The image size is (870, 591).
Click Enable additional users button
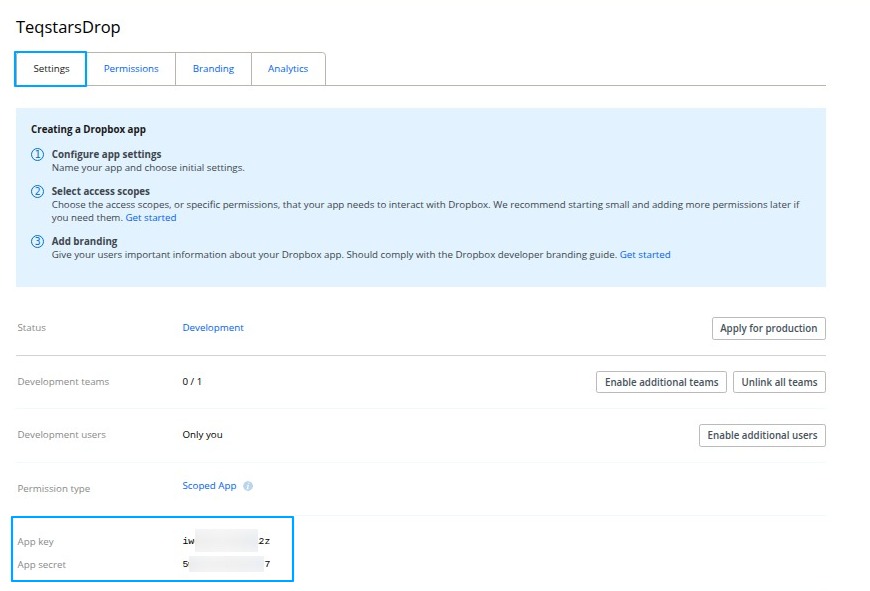[762, 436]
